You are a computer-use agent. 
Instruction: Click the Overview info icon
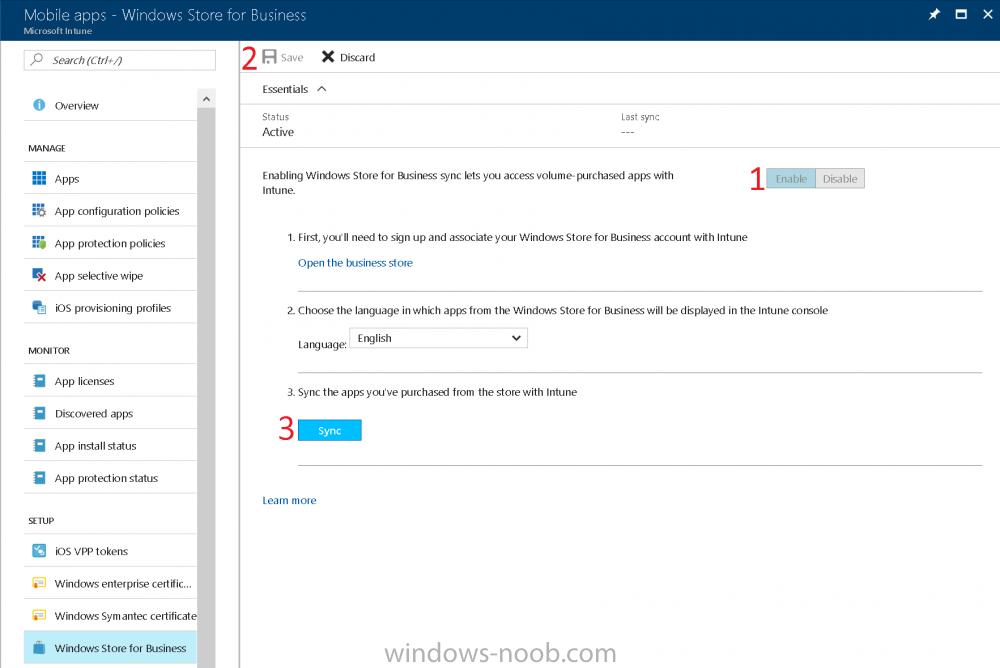pos(39,105)
